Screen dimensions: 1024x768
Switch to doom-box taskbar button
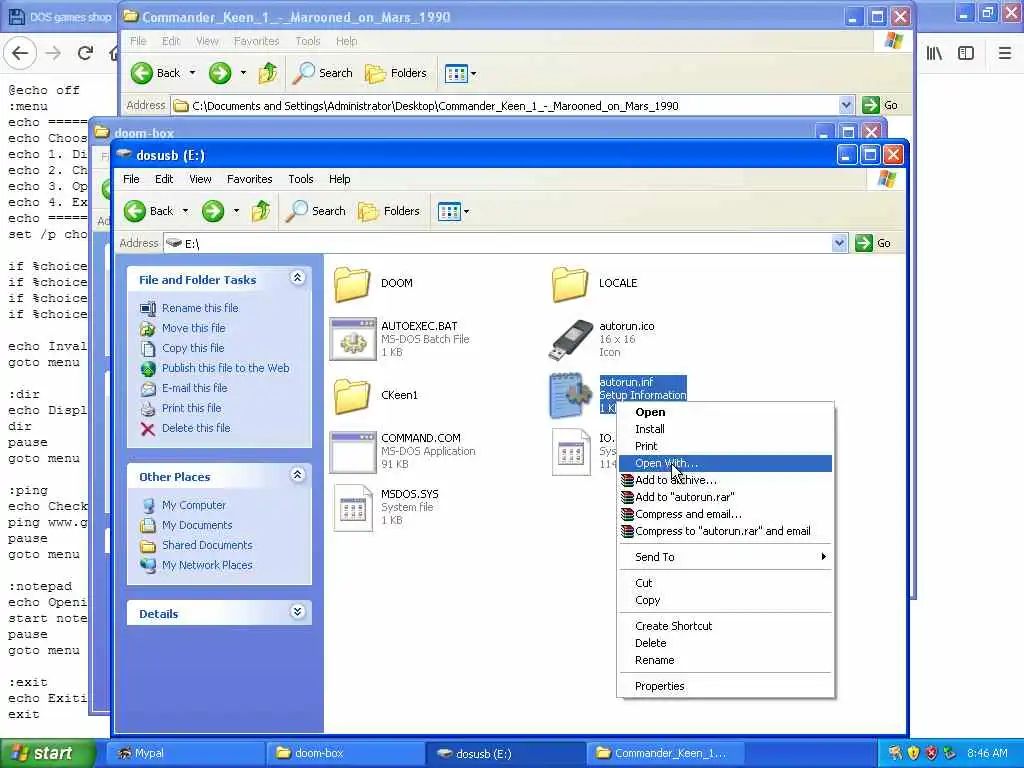point(346,754)
